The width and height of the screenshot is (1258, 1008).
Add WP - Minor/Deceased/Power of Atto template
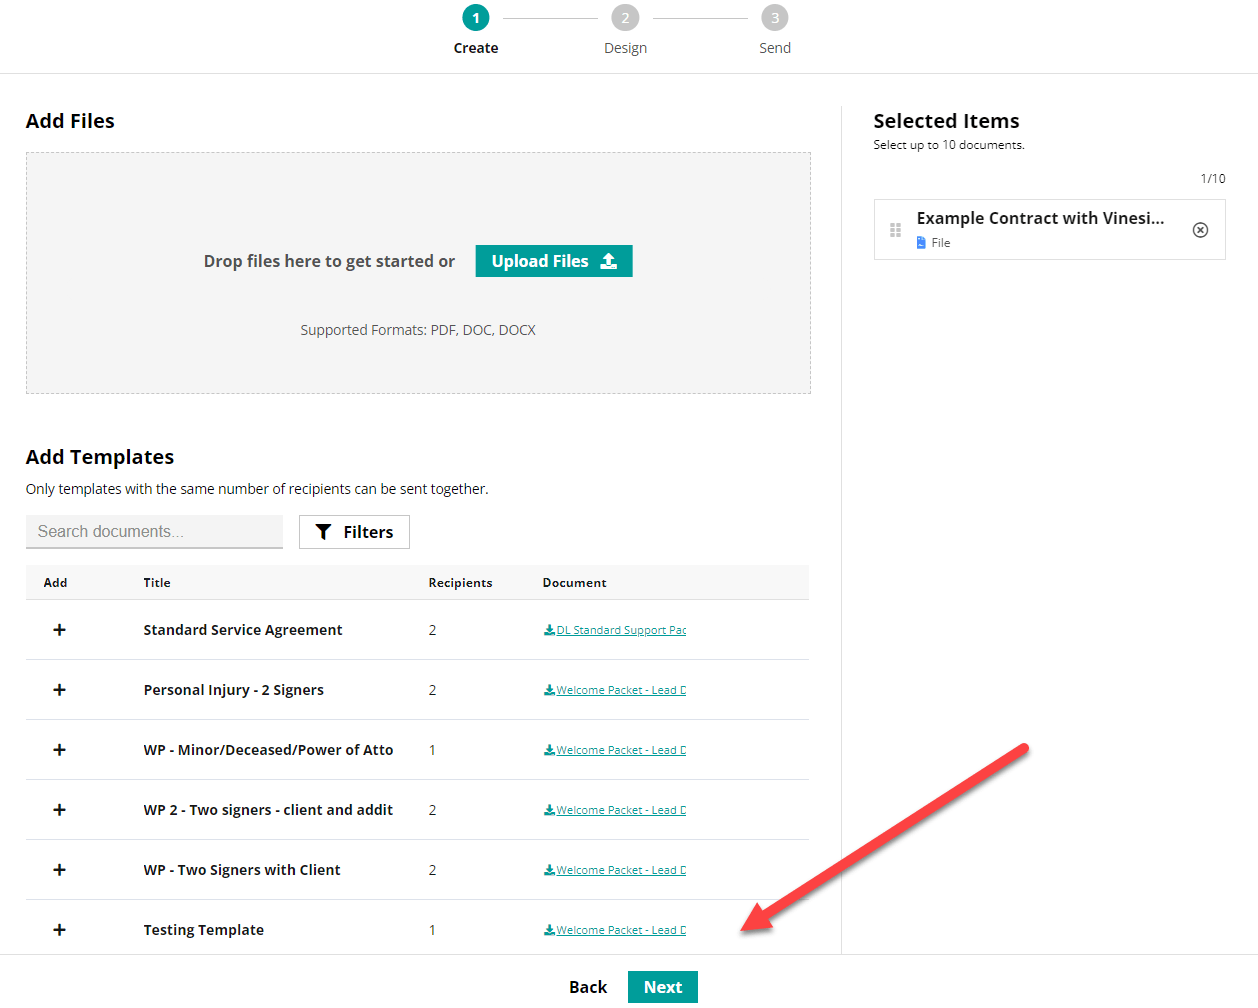pos(59,750)
